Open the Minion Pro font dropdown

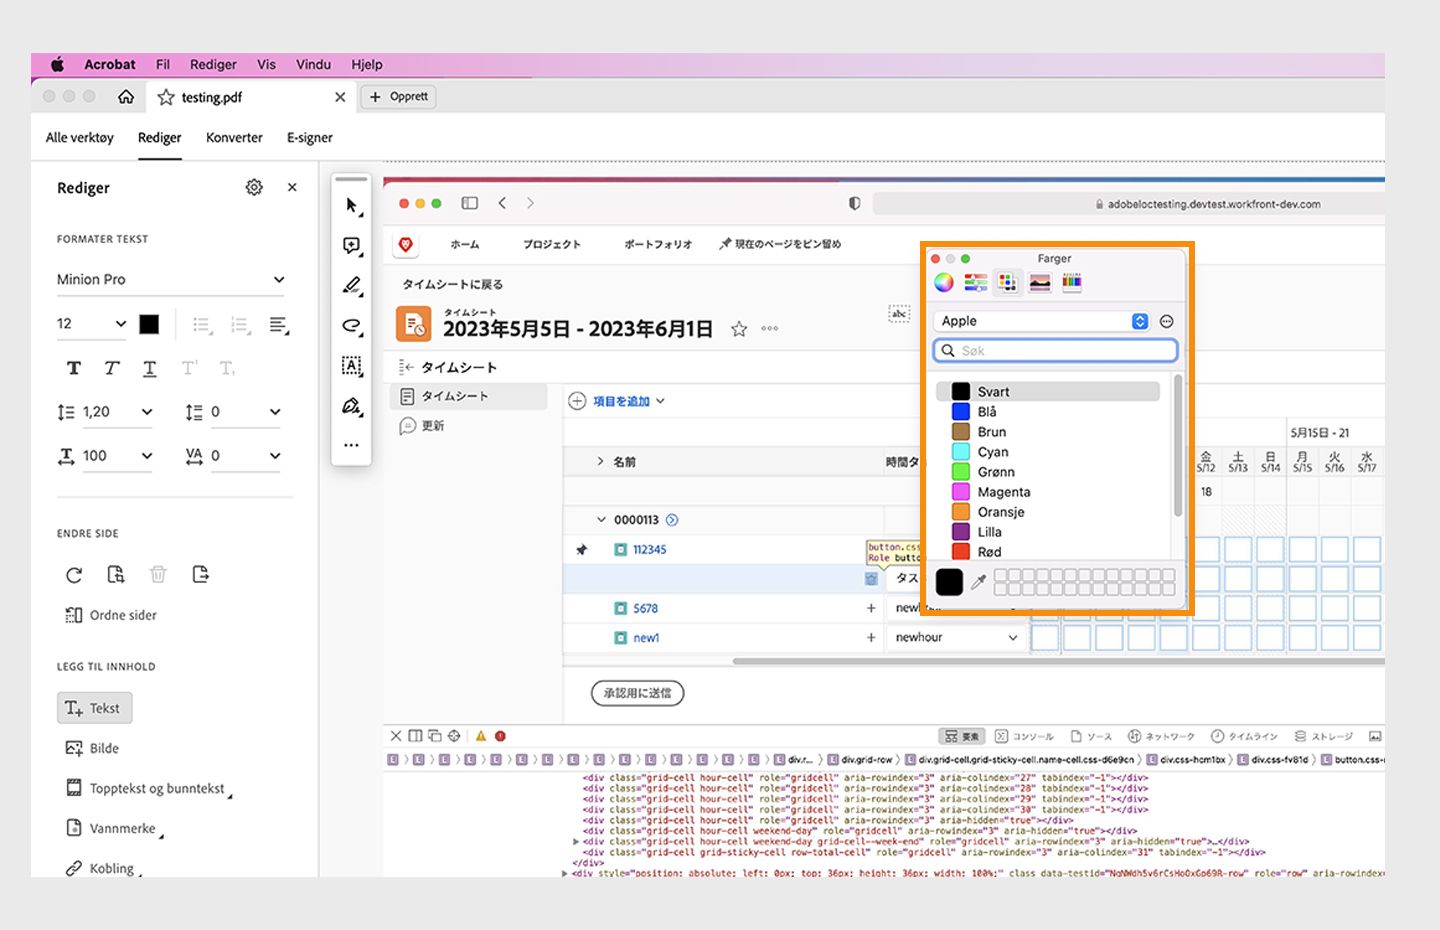tap(170, 279)
